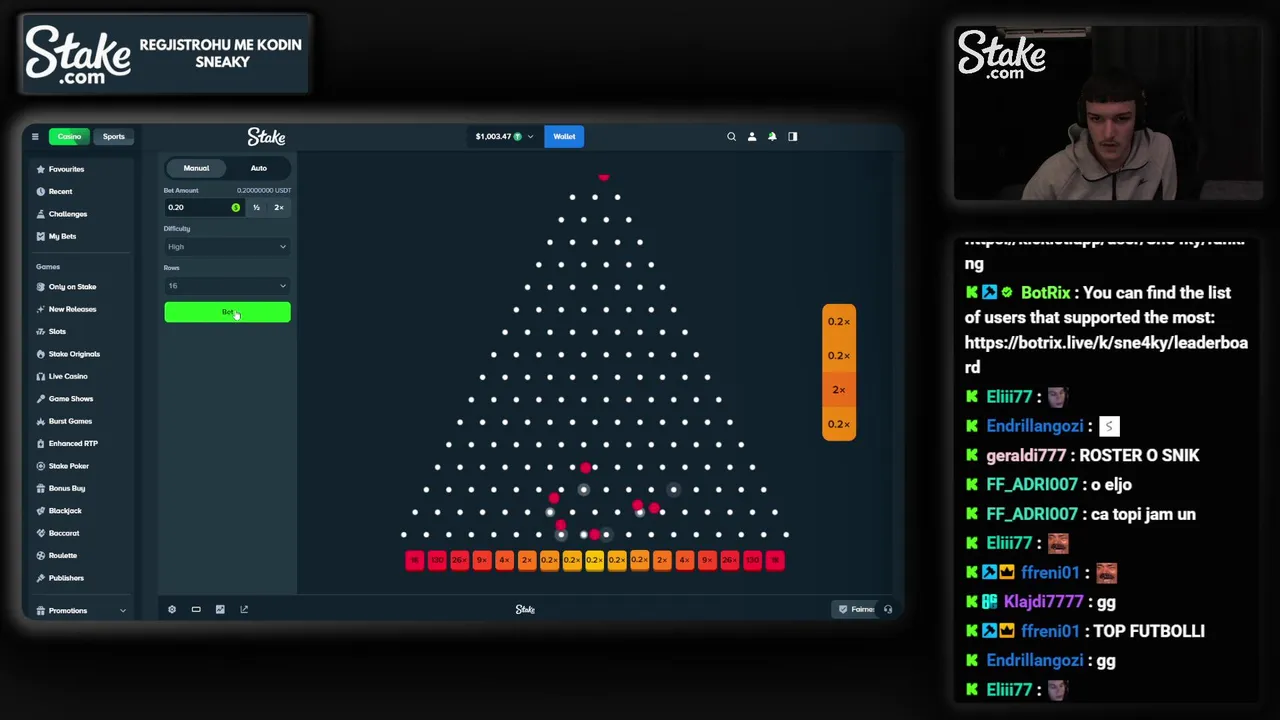Expand the balance currency dropdown
Screen dimensions: 1280x720
click(530, 137)
